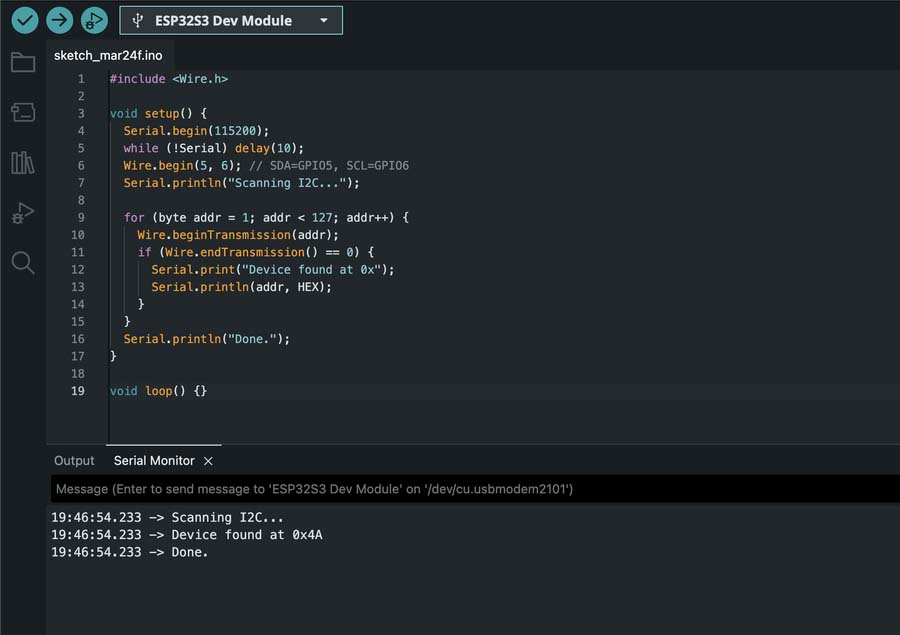Image resolution: width=900 pixels, height=635 pixels.
Task: Open the Debug panel sidebar icon
Action: [x=23, y=212]
